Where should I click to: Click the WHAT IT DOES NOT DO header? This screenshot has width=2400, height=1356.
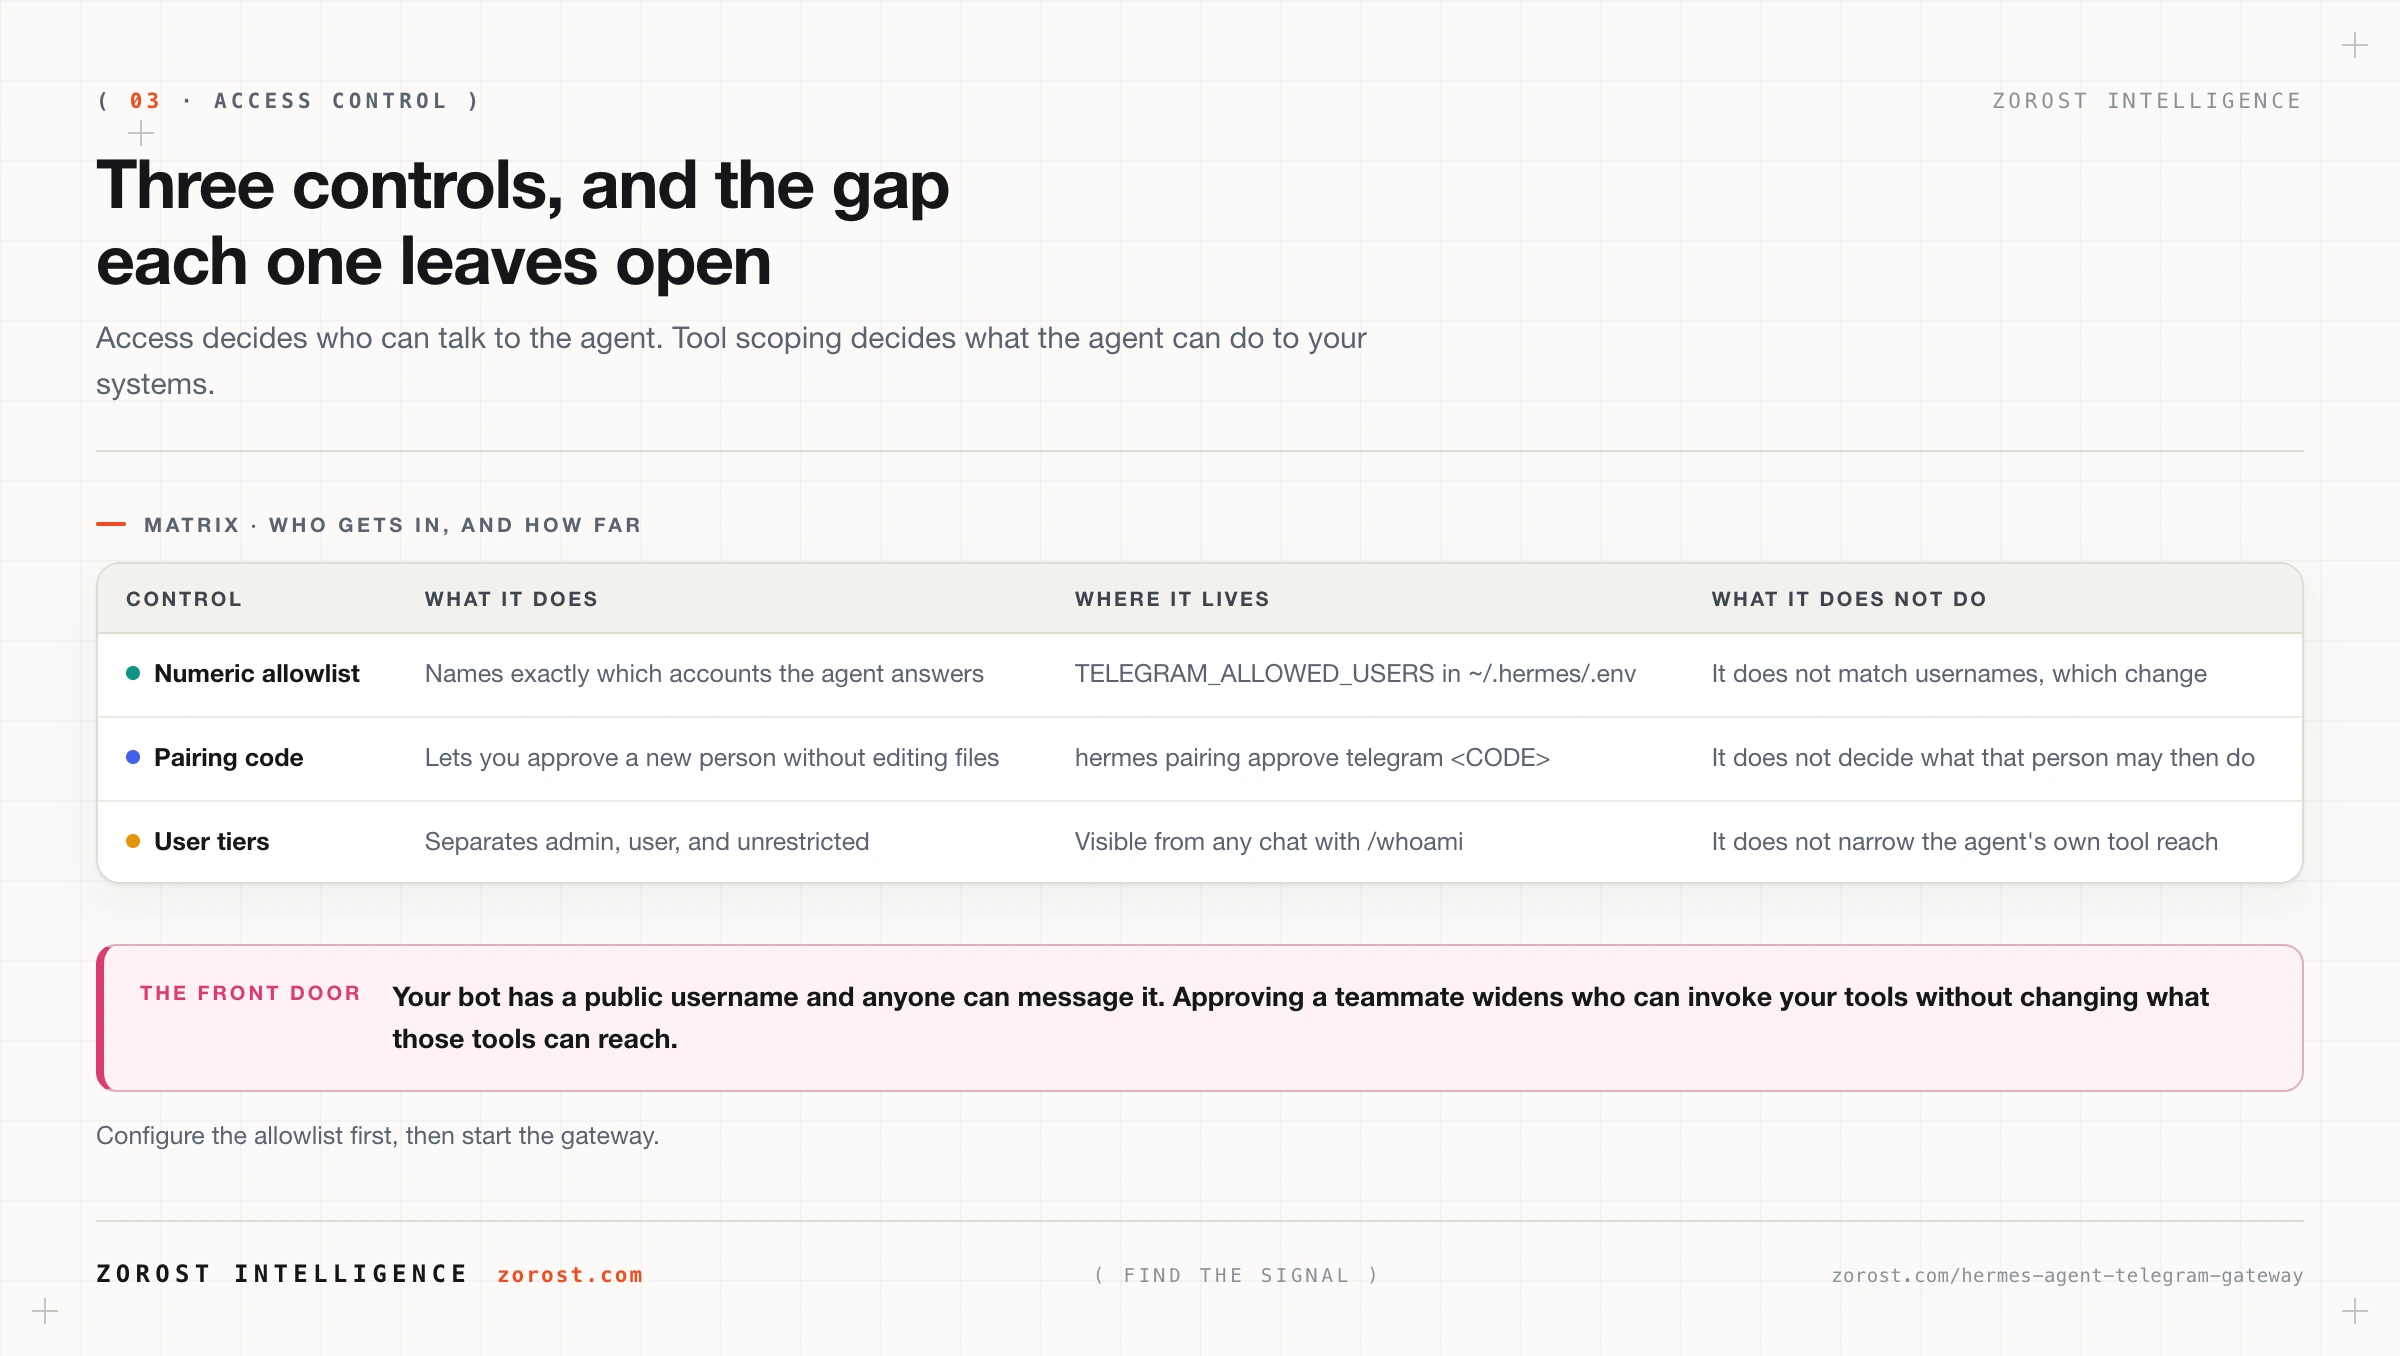(1849, 599)
